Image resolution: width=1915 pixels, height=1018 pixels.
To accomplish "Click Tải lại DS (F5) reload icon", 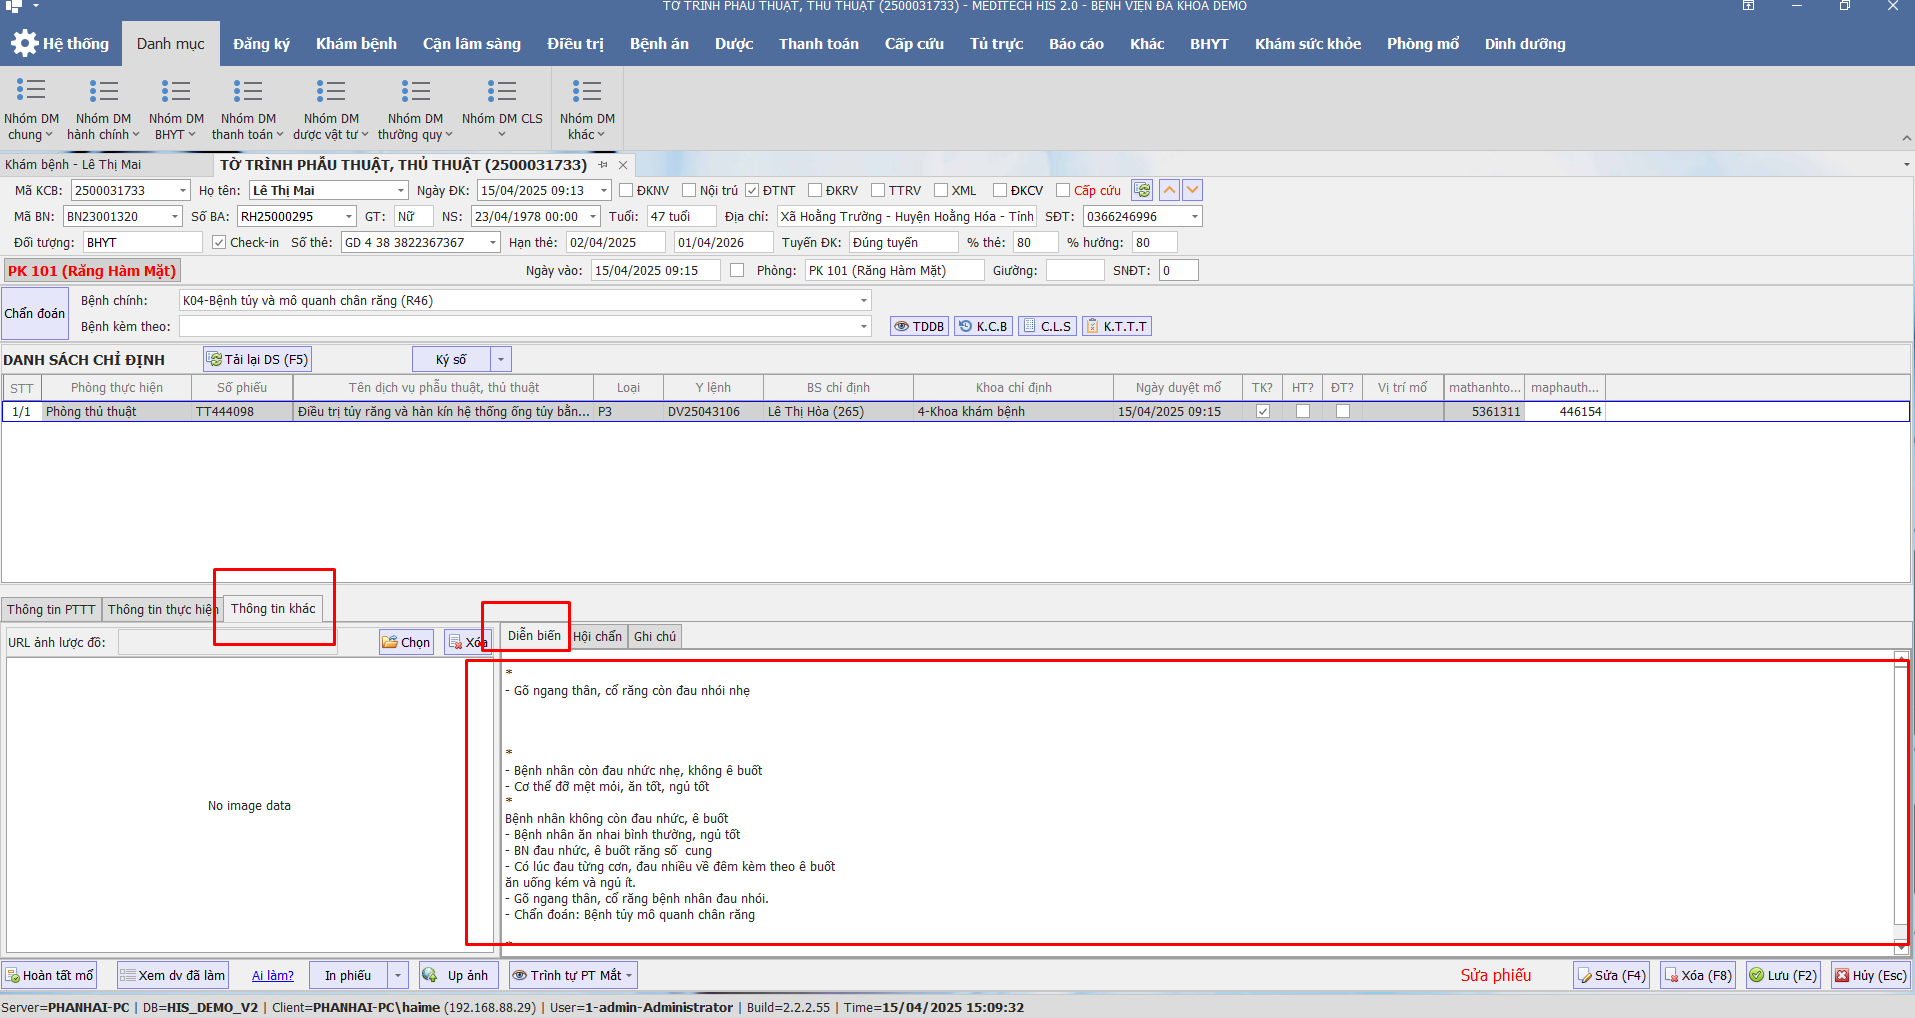I will (215, 359).
